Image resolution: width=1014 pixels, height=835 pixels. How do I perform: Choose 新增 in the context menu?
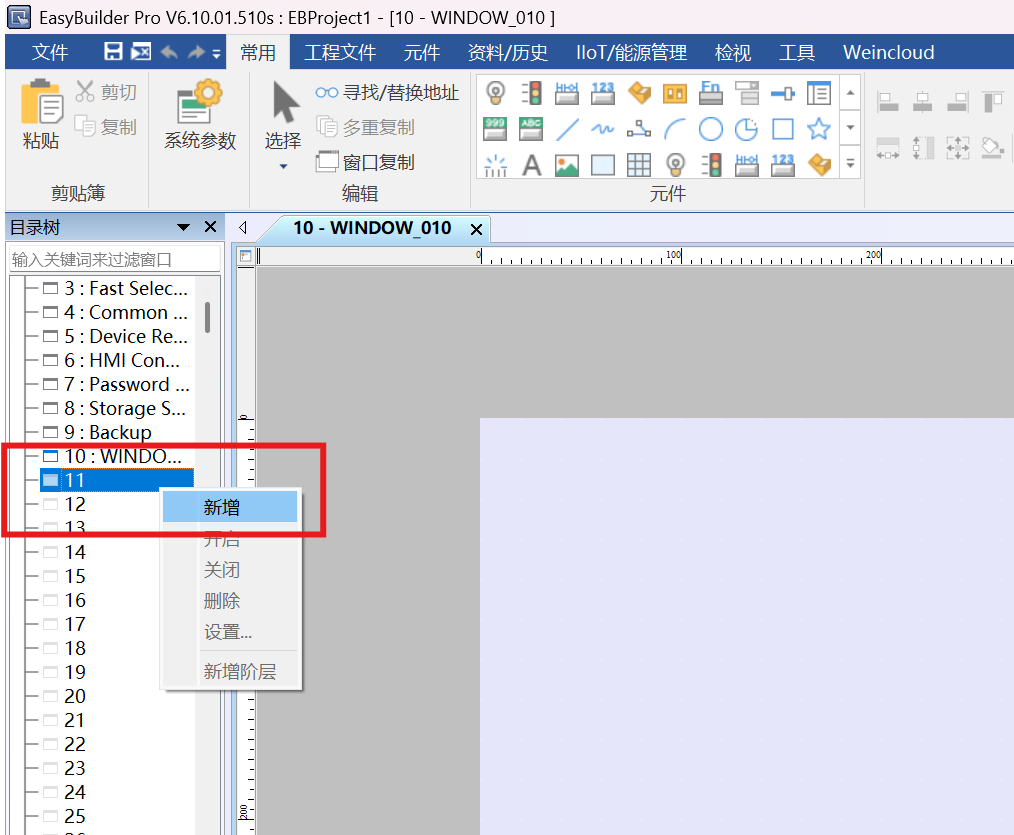(230, 507)
